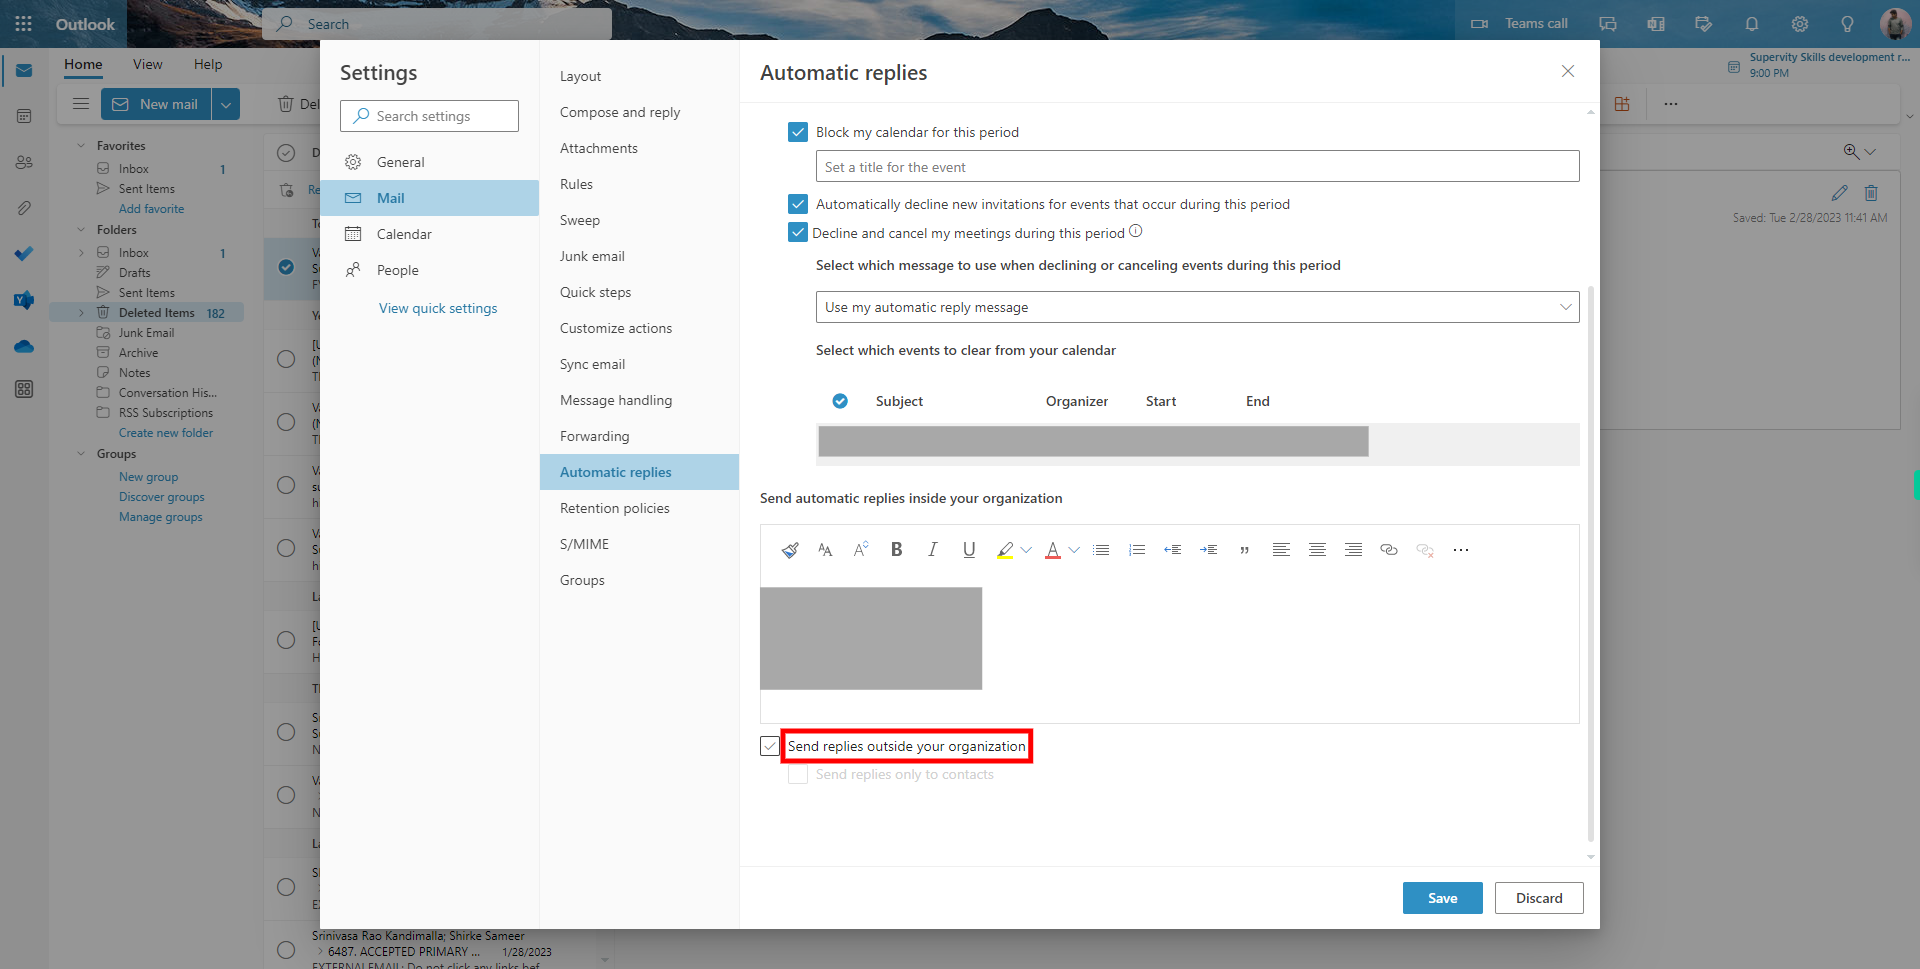Click the Format painter icon in editor toolbar
Image resolution: width=1920 pixels, height=969 pixels.
coord(790,550)
